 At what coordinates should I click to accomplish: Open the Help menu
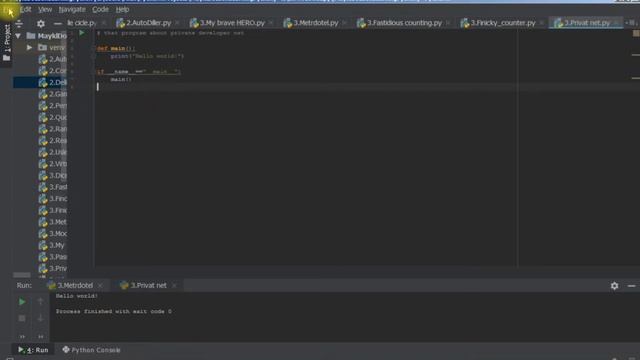(x=122, y=9)
